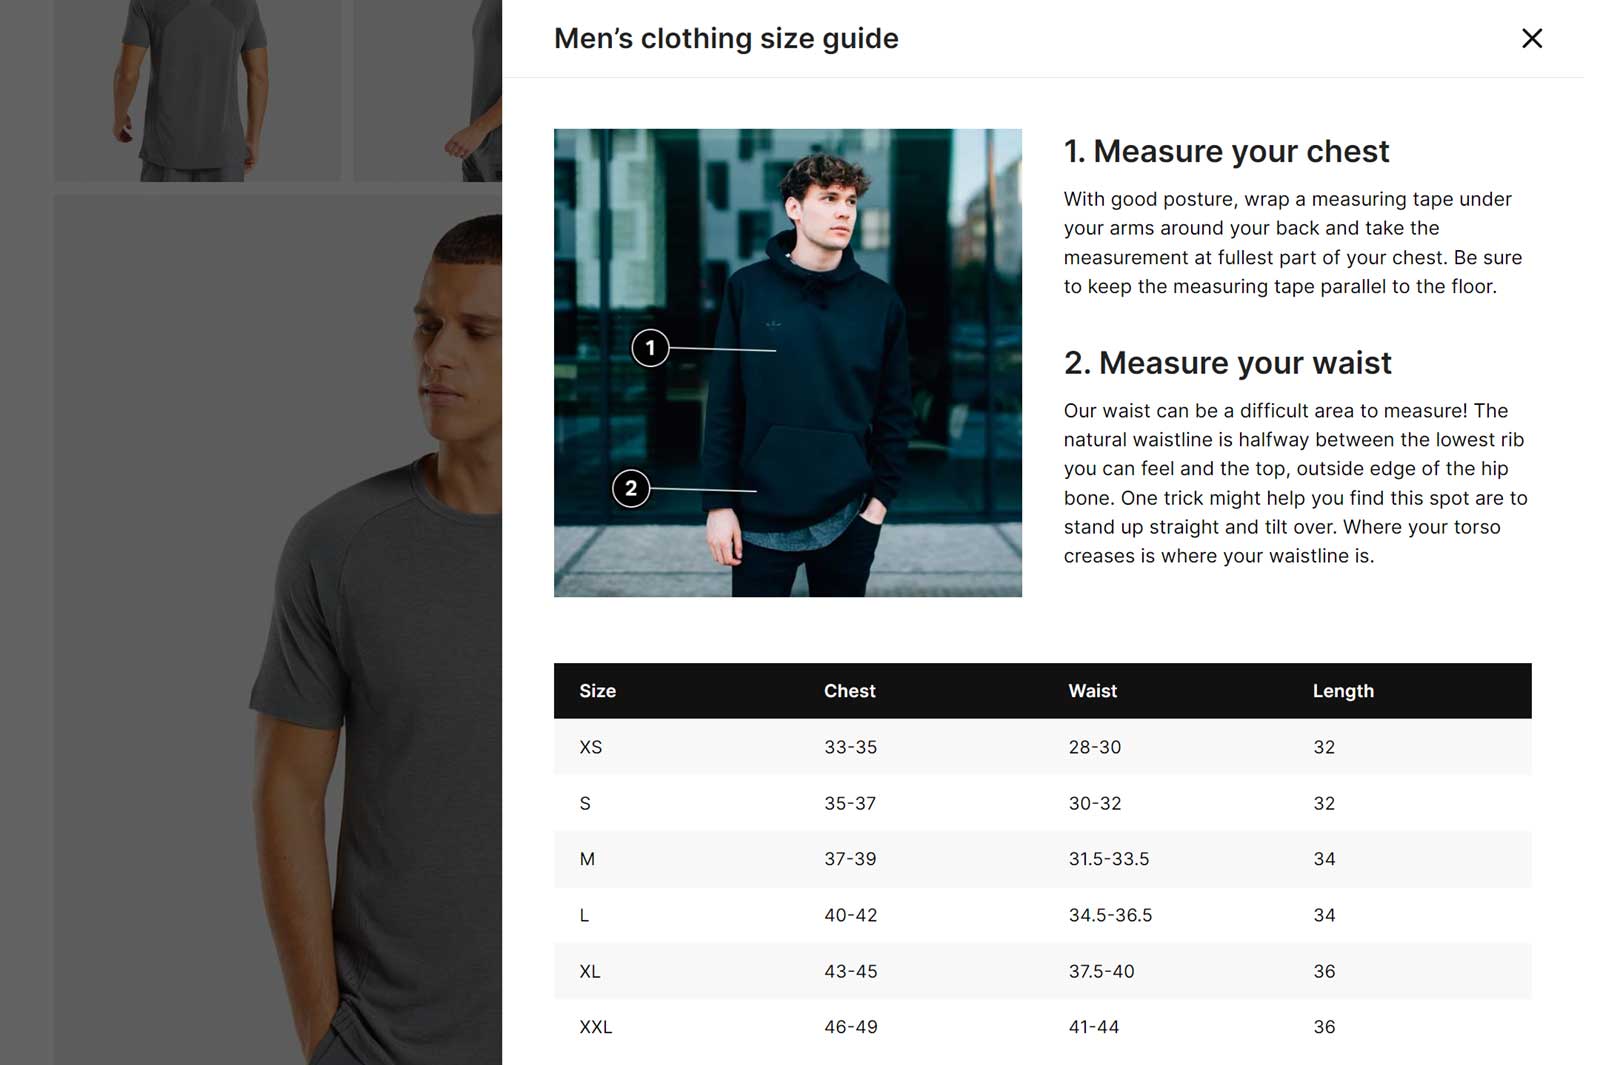Select the Chest column header

coord(849,691)
